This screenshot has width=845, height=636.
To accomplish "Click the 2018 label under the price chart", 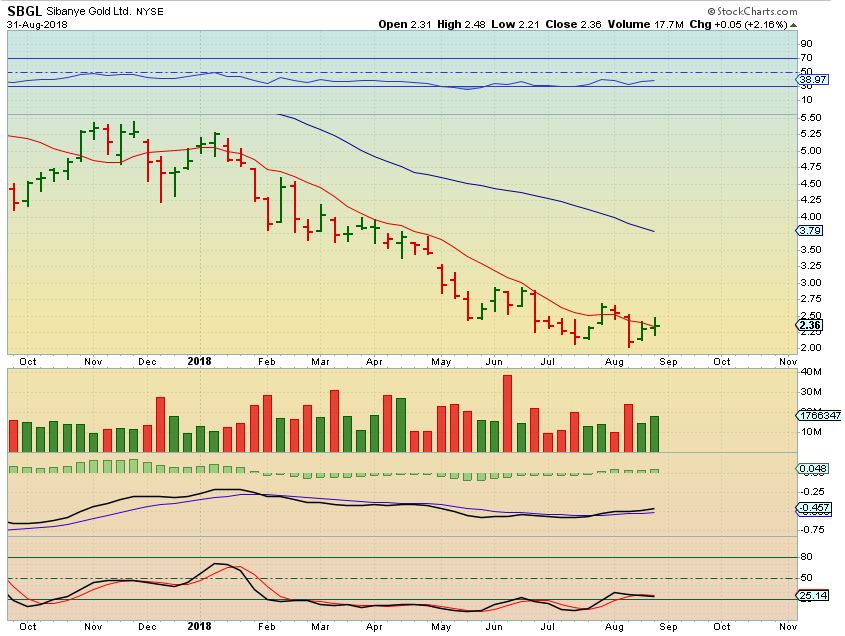I will [199, 361].
